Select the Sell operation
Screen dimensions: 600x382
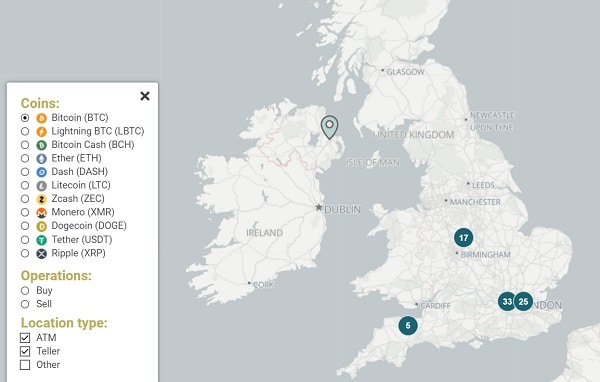coord(25,304)
